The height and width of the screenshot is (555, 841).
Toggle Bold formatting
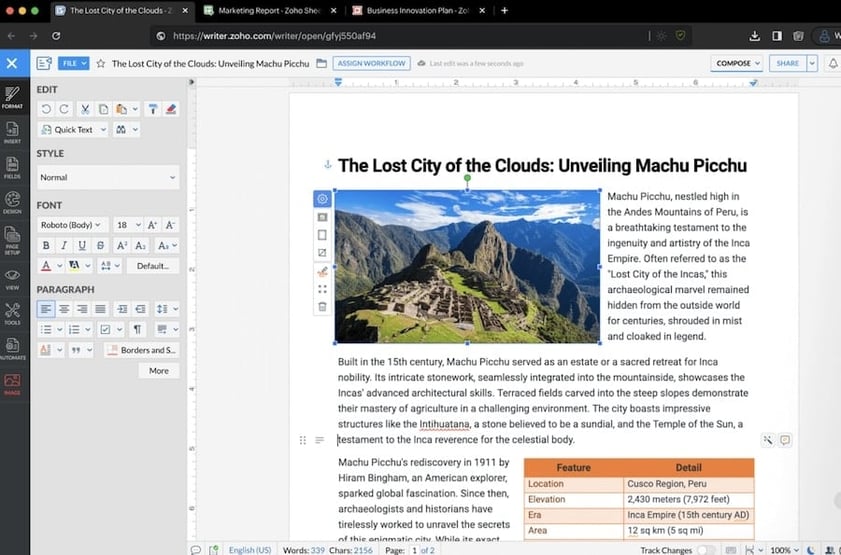(46, 246)
